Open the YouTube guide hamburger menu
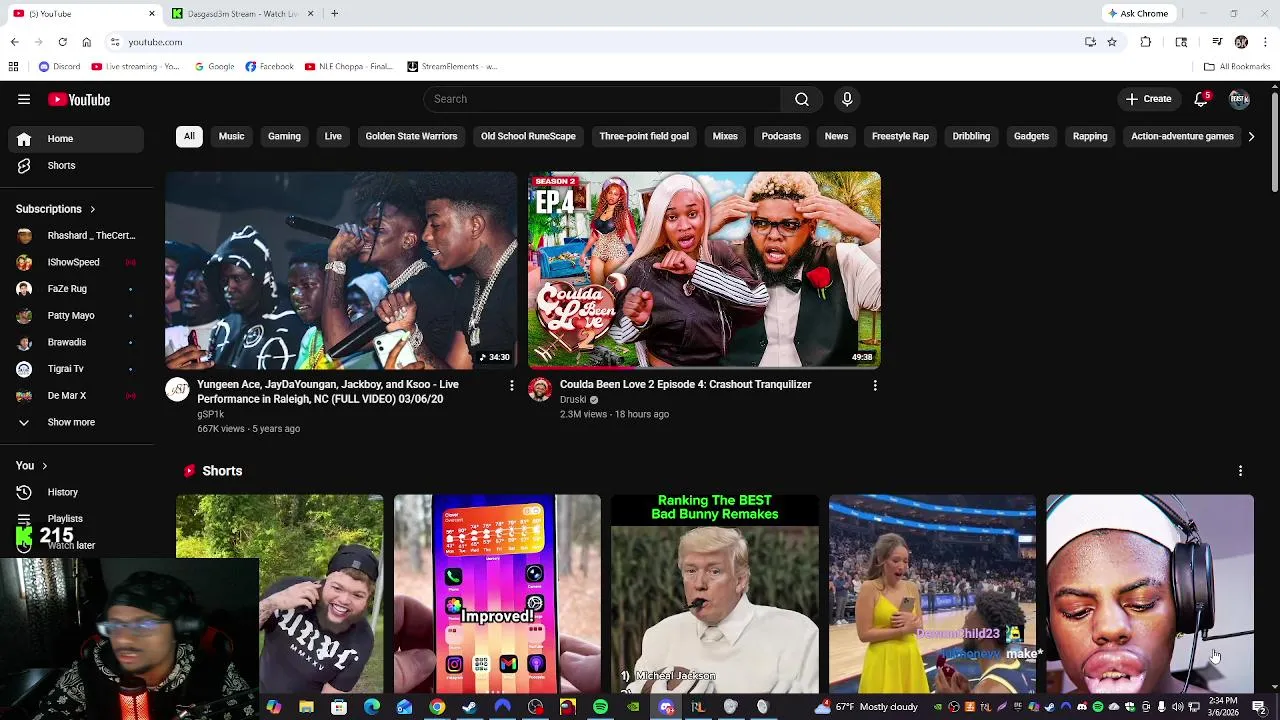 (x=24, y=99)
